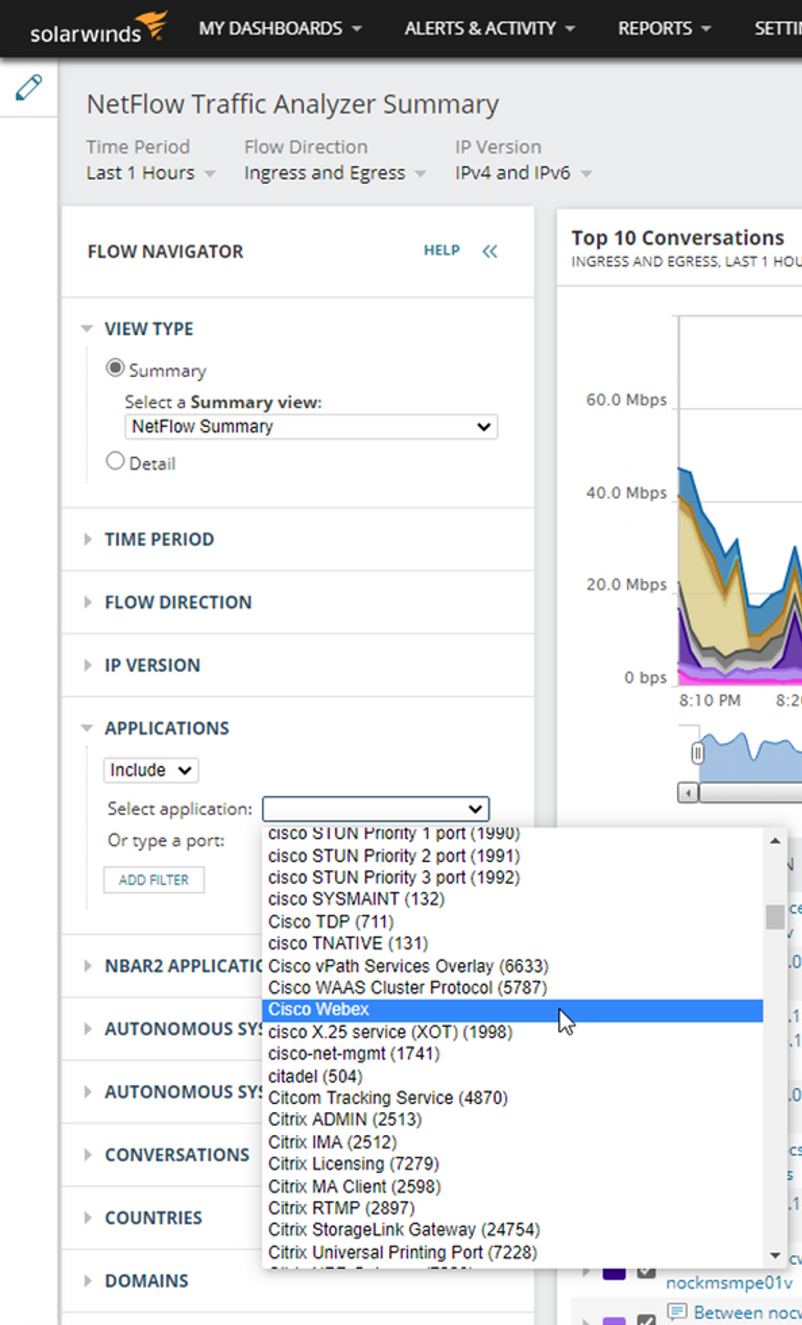Click the chart horizontal scrollbar track
The image size is (802, 1325).
pyautogui.click(x=750, y=793)
